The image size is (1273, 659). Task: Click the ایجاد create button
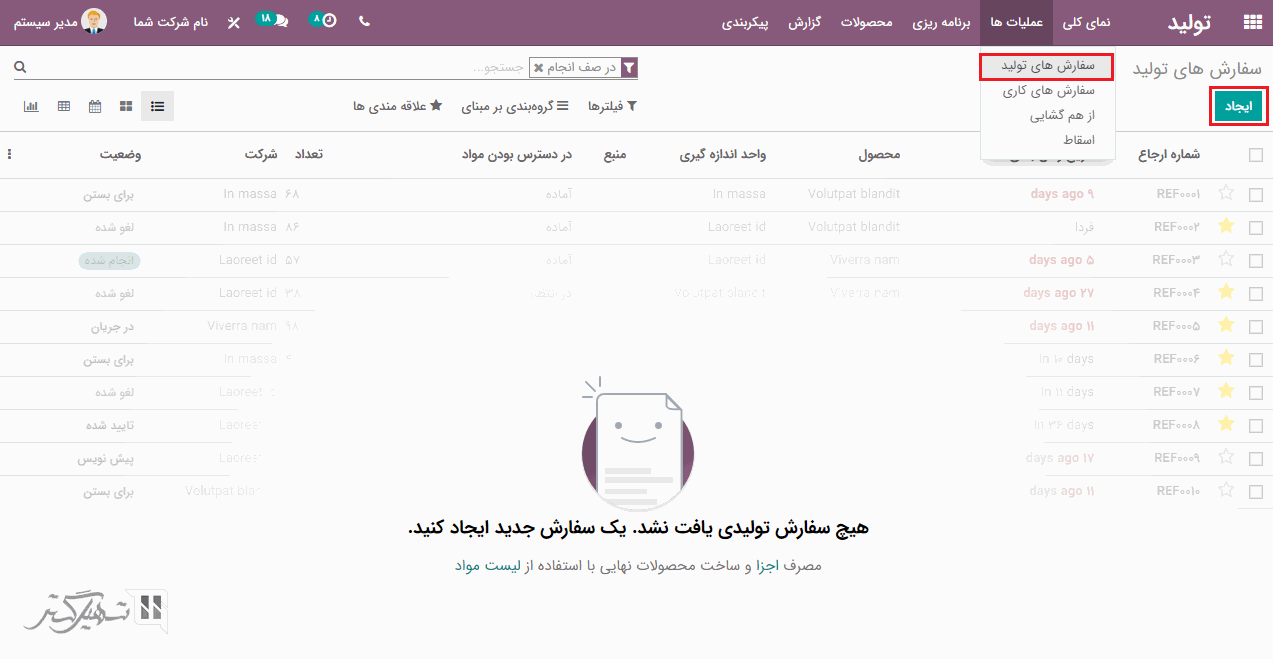tap(1239, 106)
